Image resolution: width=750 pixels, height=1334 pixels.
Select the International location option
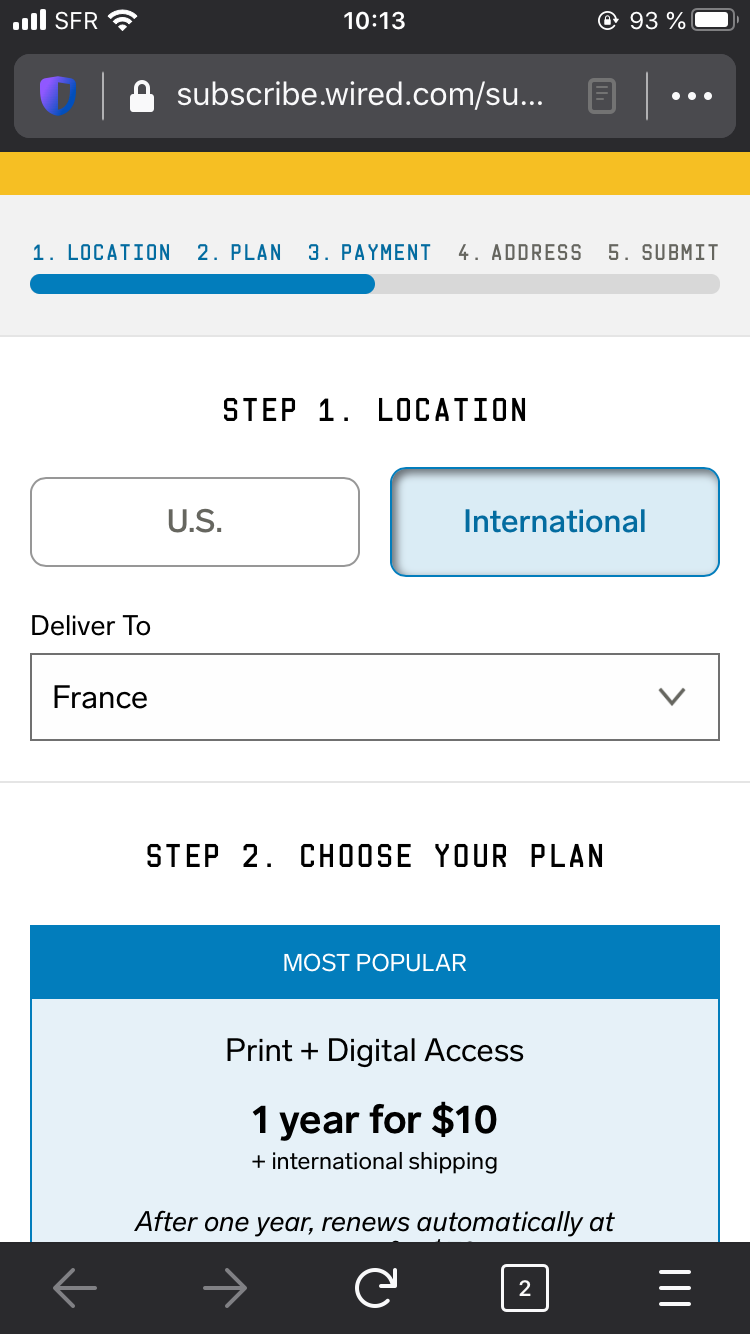tap(555, 522)
